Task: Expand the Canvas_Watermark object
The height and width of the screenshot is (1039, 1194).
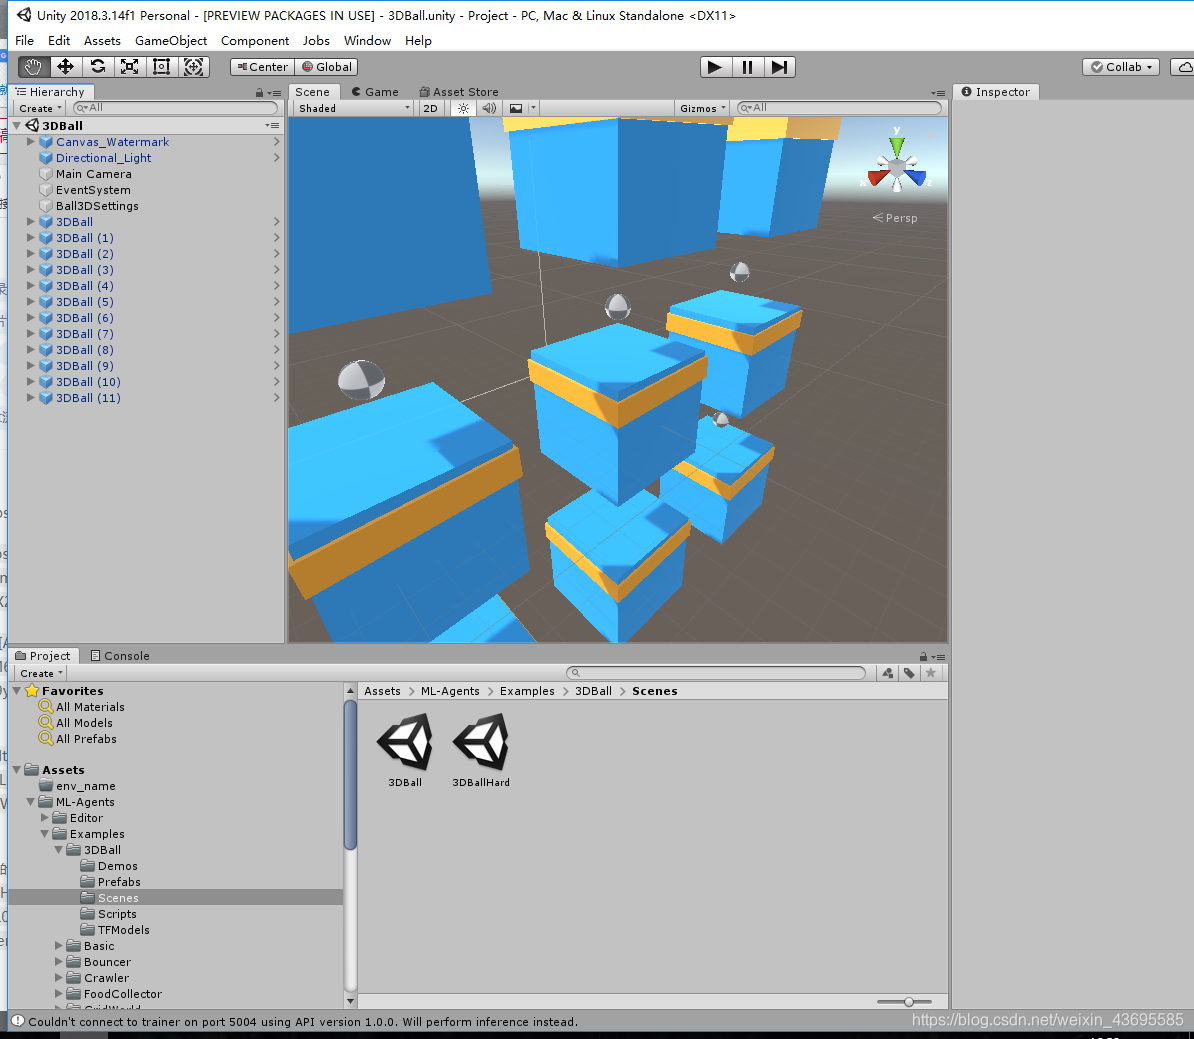Action: [30, 142]
